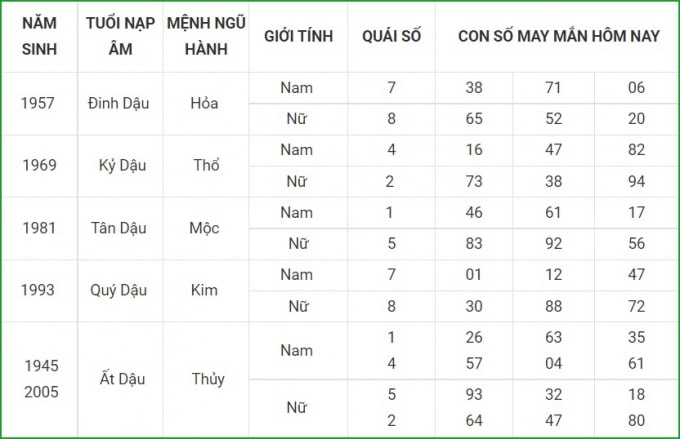Viewport: 680px width, 439px height.
Task: Click the QUÁI SỐ header cell
Action: [x=392, y=36]
